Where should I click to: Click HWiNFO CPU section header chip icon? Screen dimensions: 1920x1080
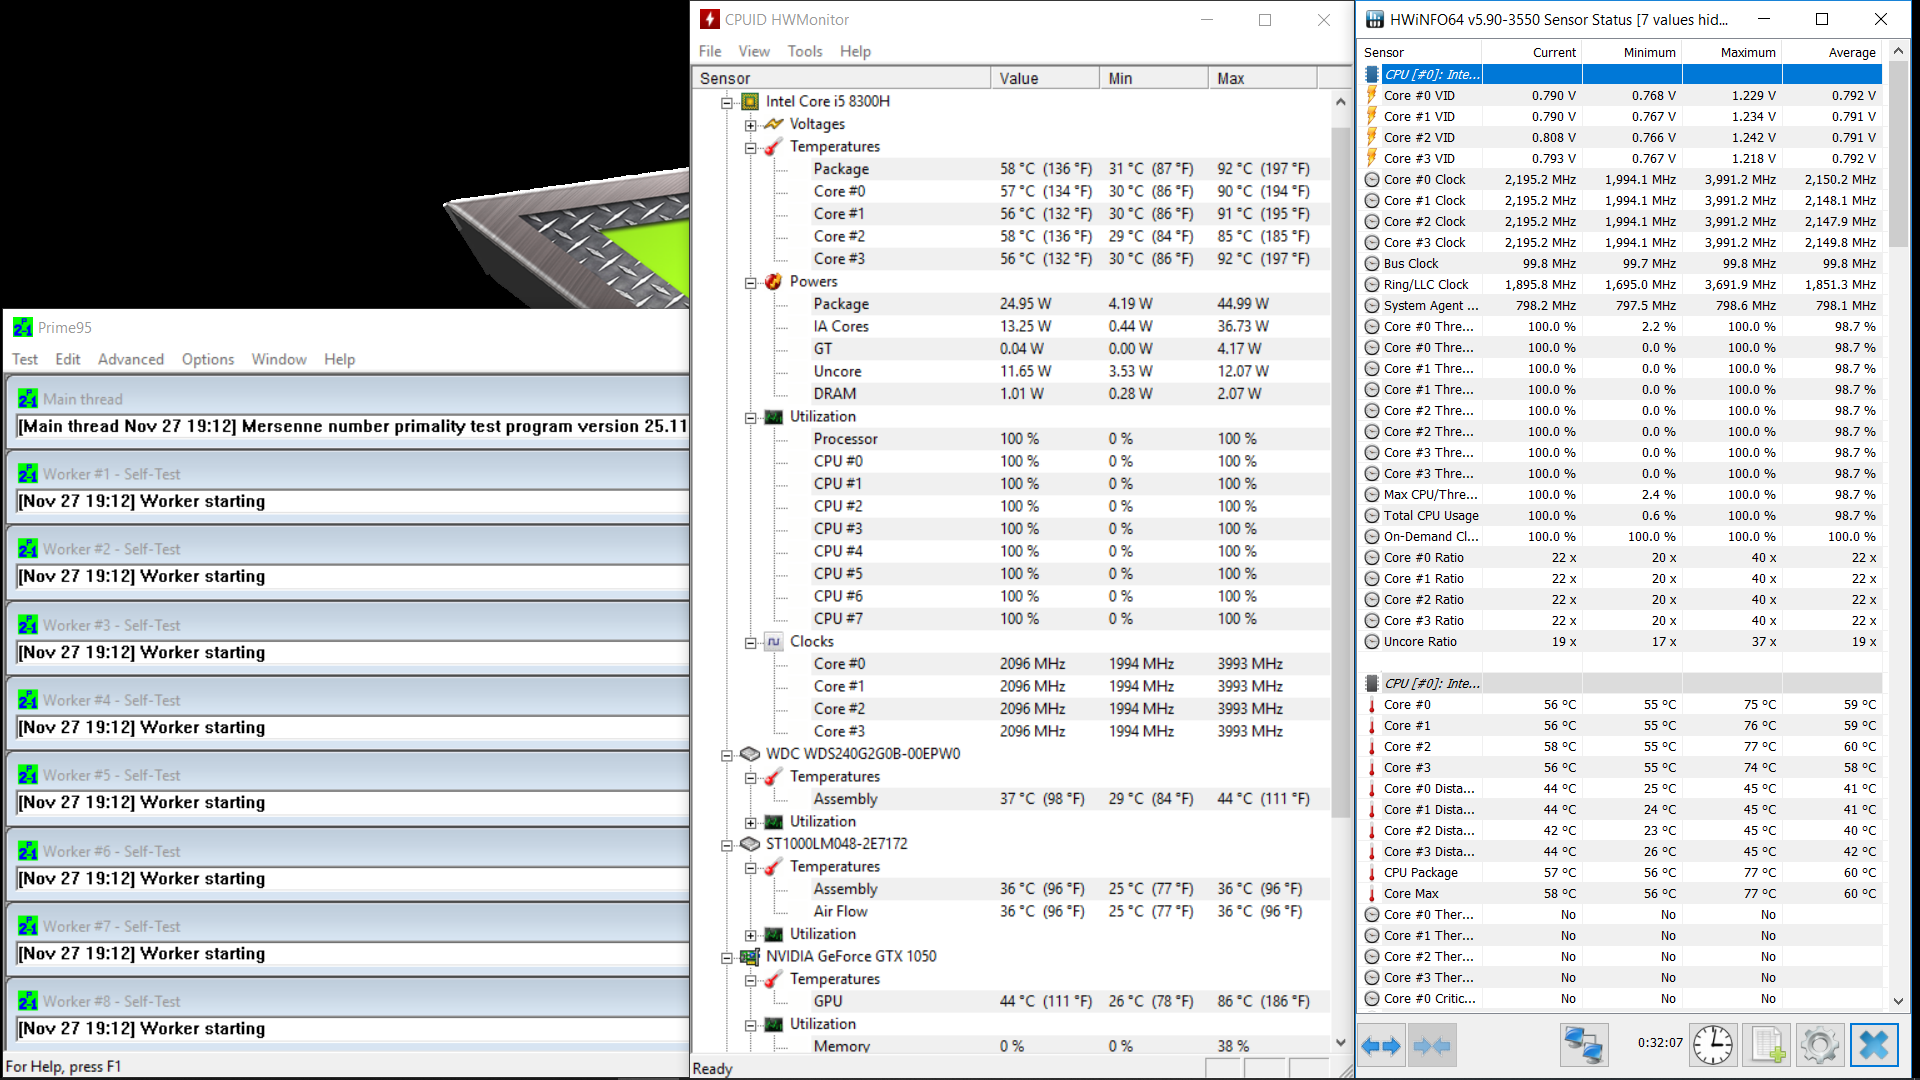1372,74
